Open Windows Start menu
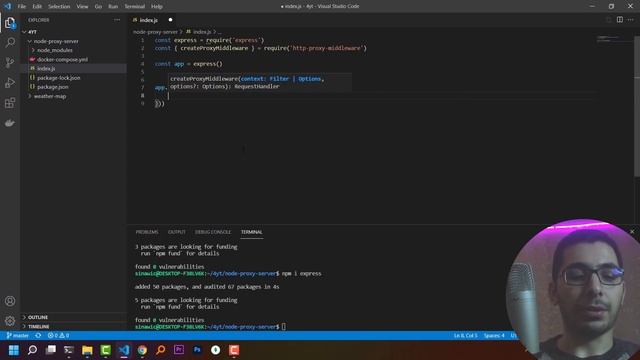 pos(14,350)
